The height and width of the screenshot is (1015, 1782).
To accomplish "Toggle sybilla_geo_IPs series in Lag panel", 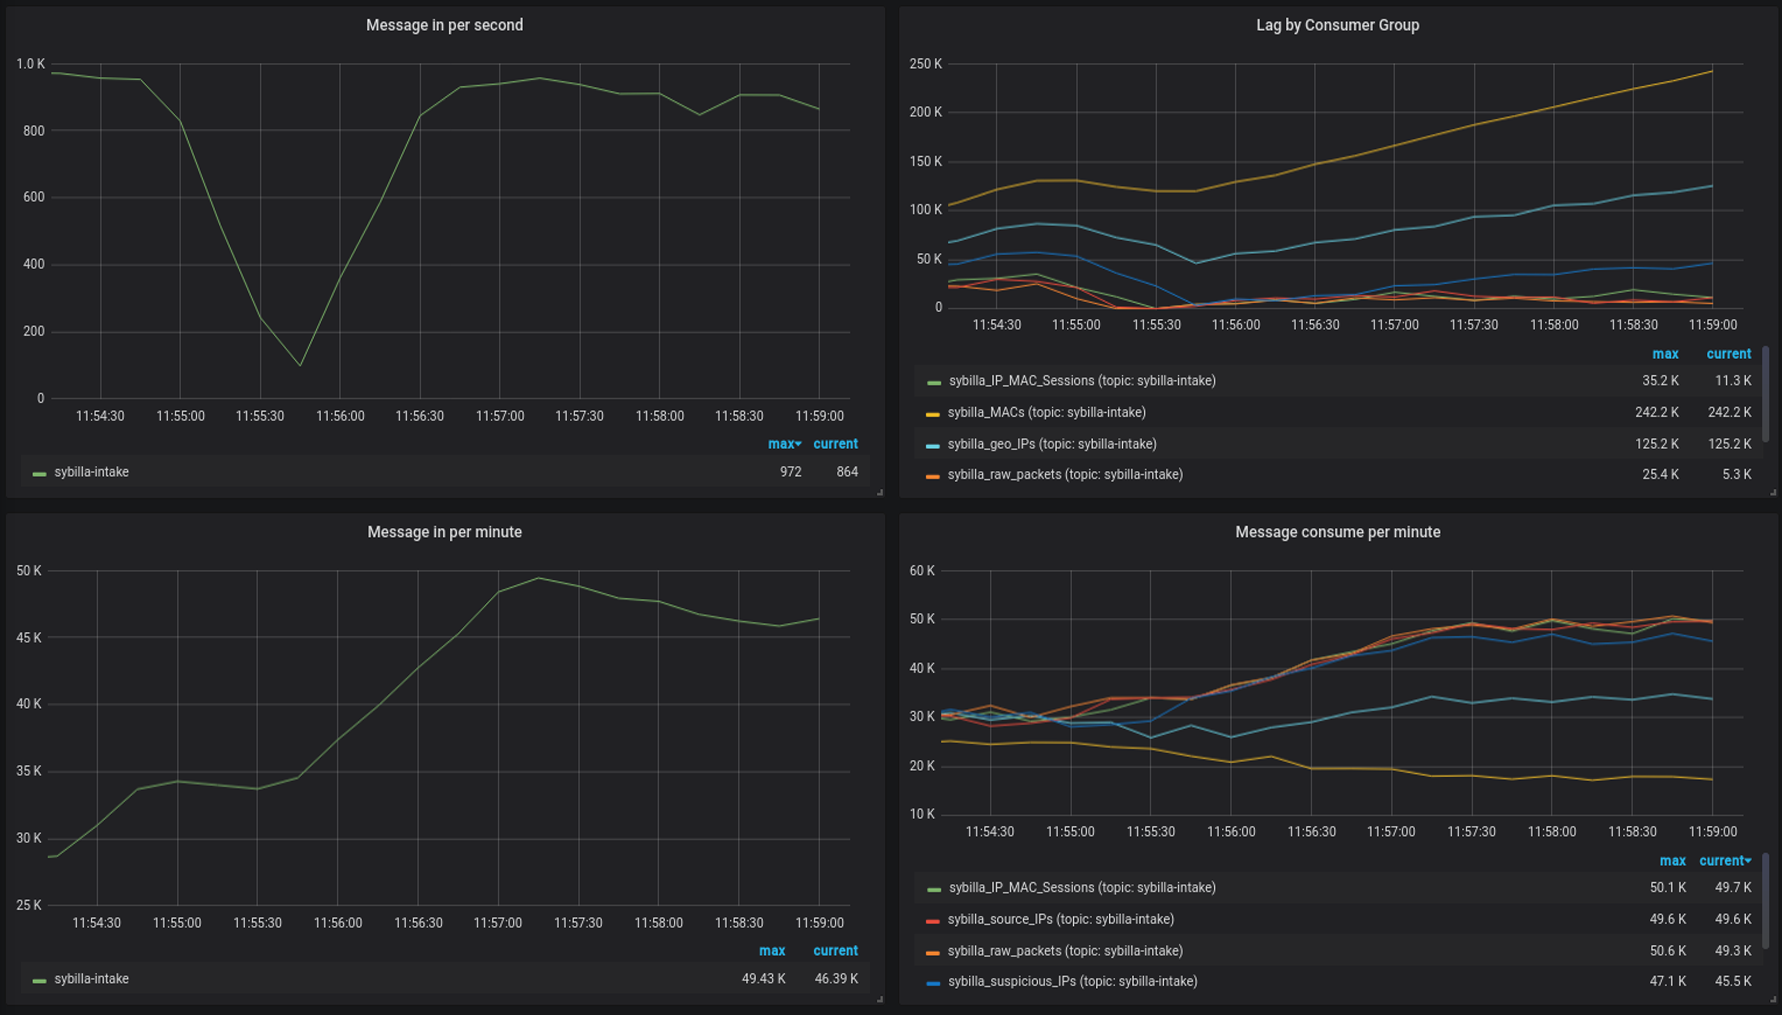I will pyautogui.click(x=1052, y=444).
